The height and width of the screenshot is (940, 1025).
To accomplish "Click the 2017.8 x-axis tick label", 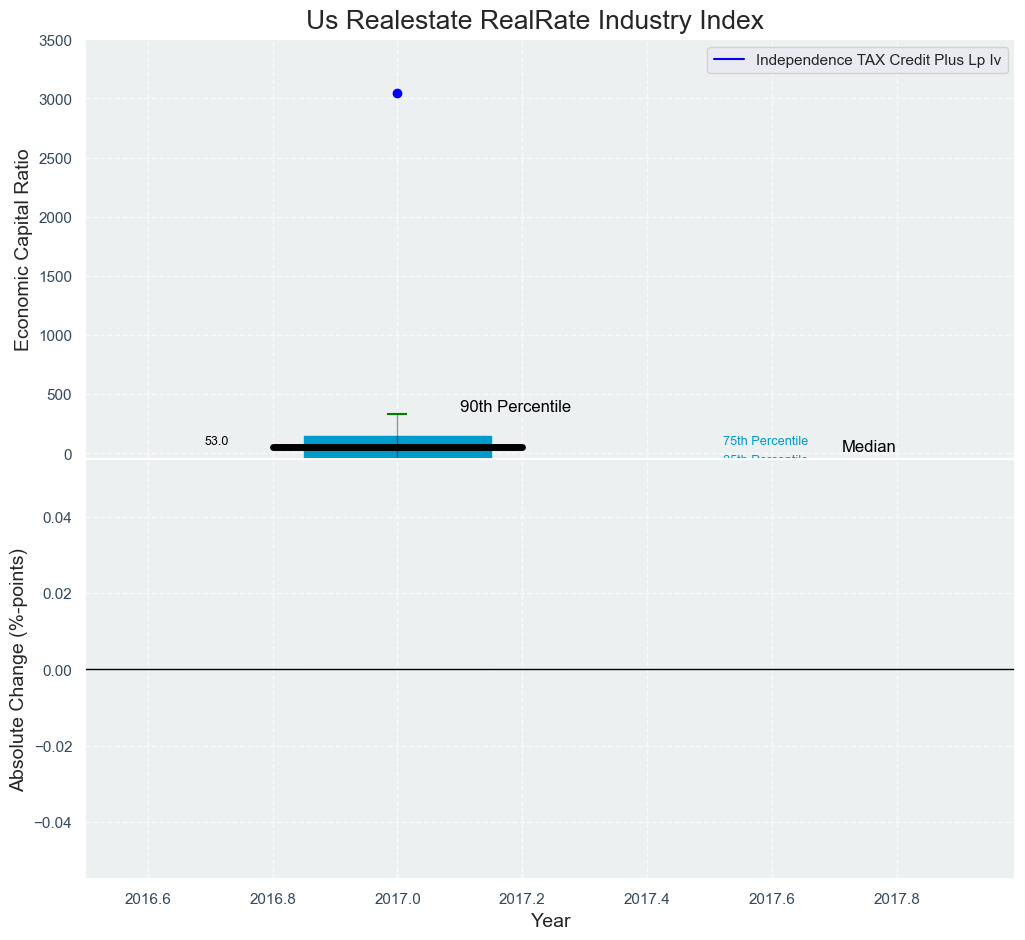I will (897, 897).
